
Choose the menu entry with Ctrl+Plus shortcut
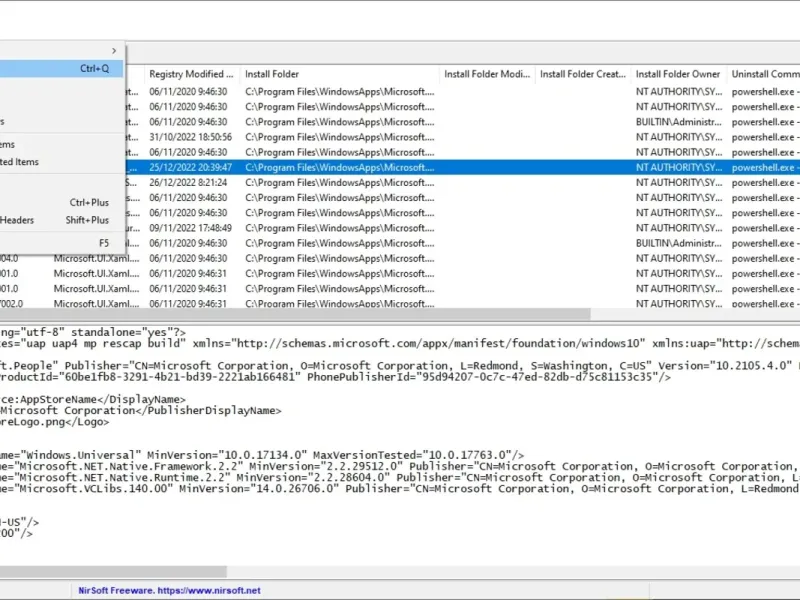click(x=61, y=203)
